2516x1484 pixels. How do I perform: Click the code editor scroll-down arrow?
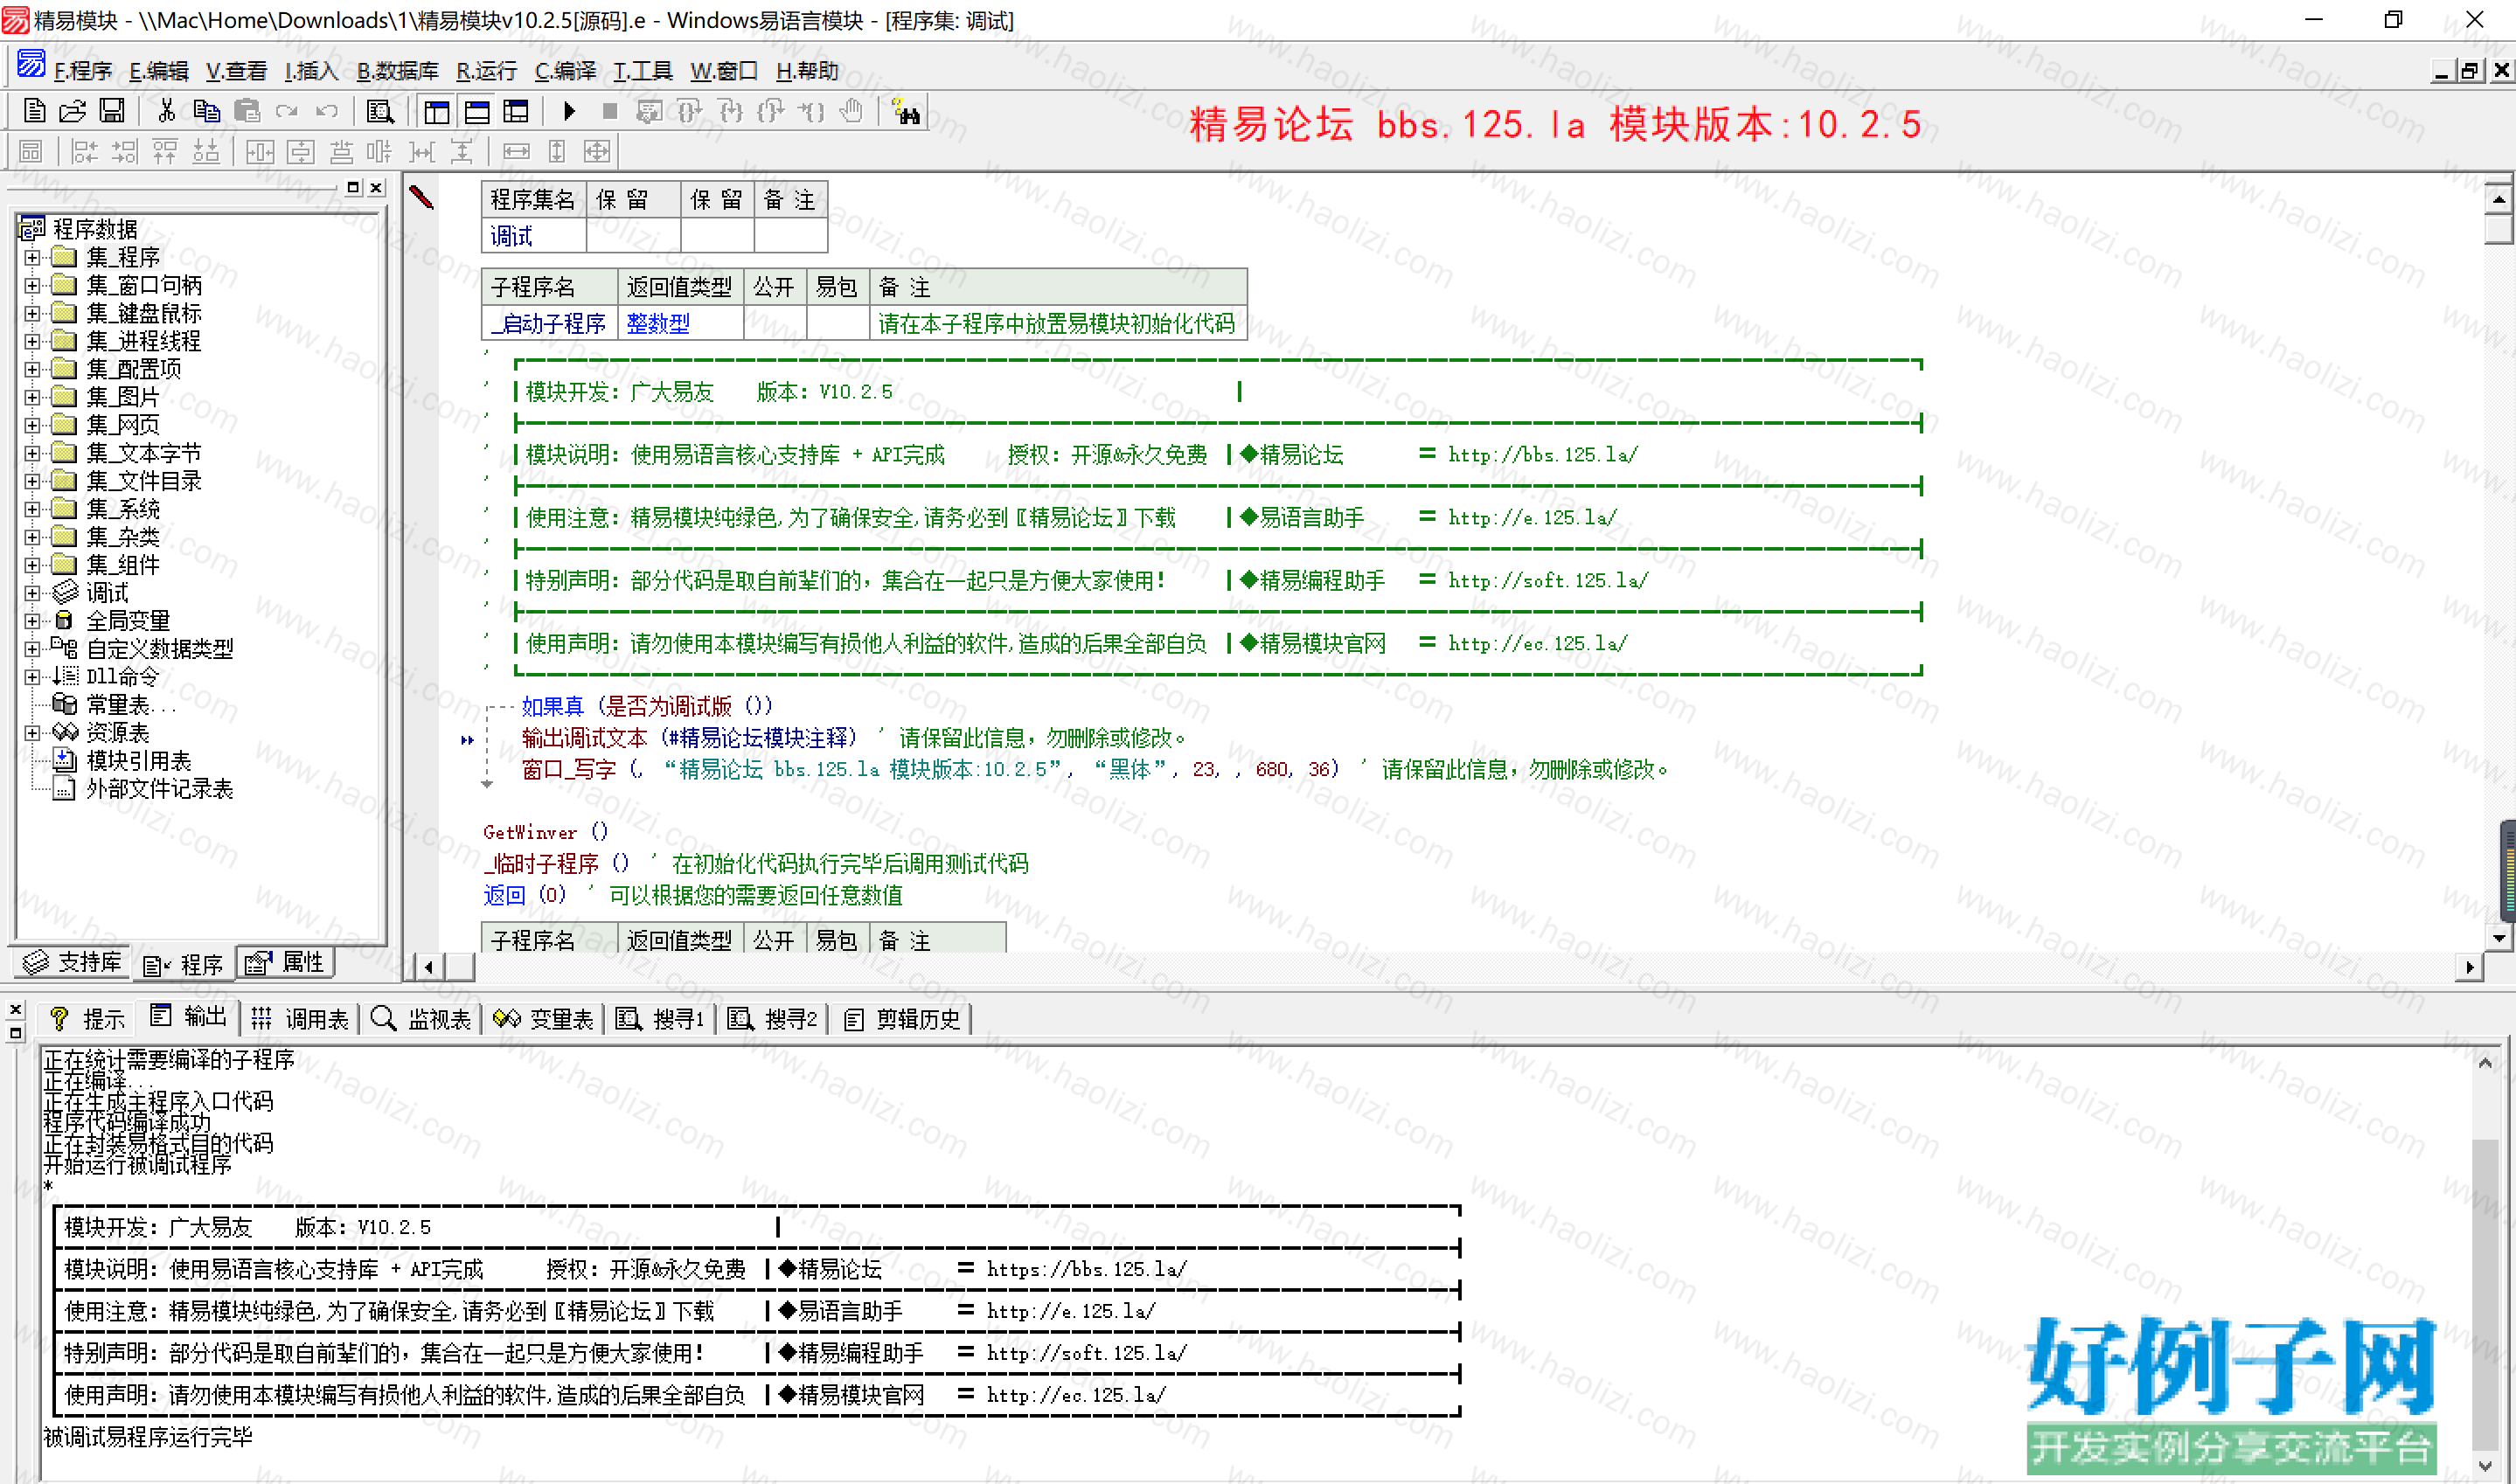tap(2499, 938)
